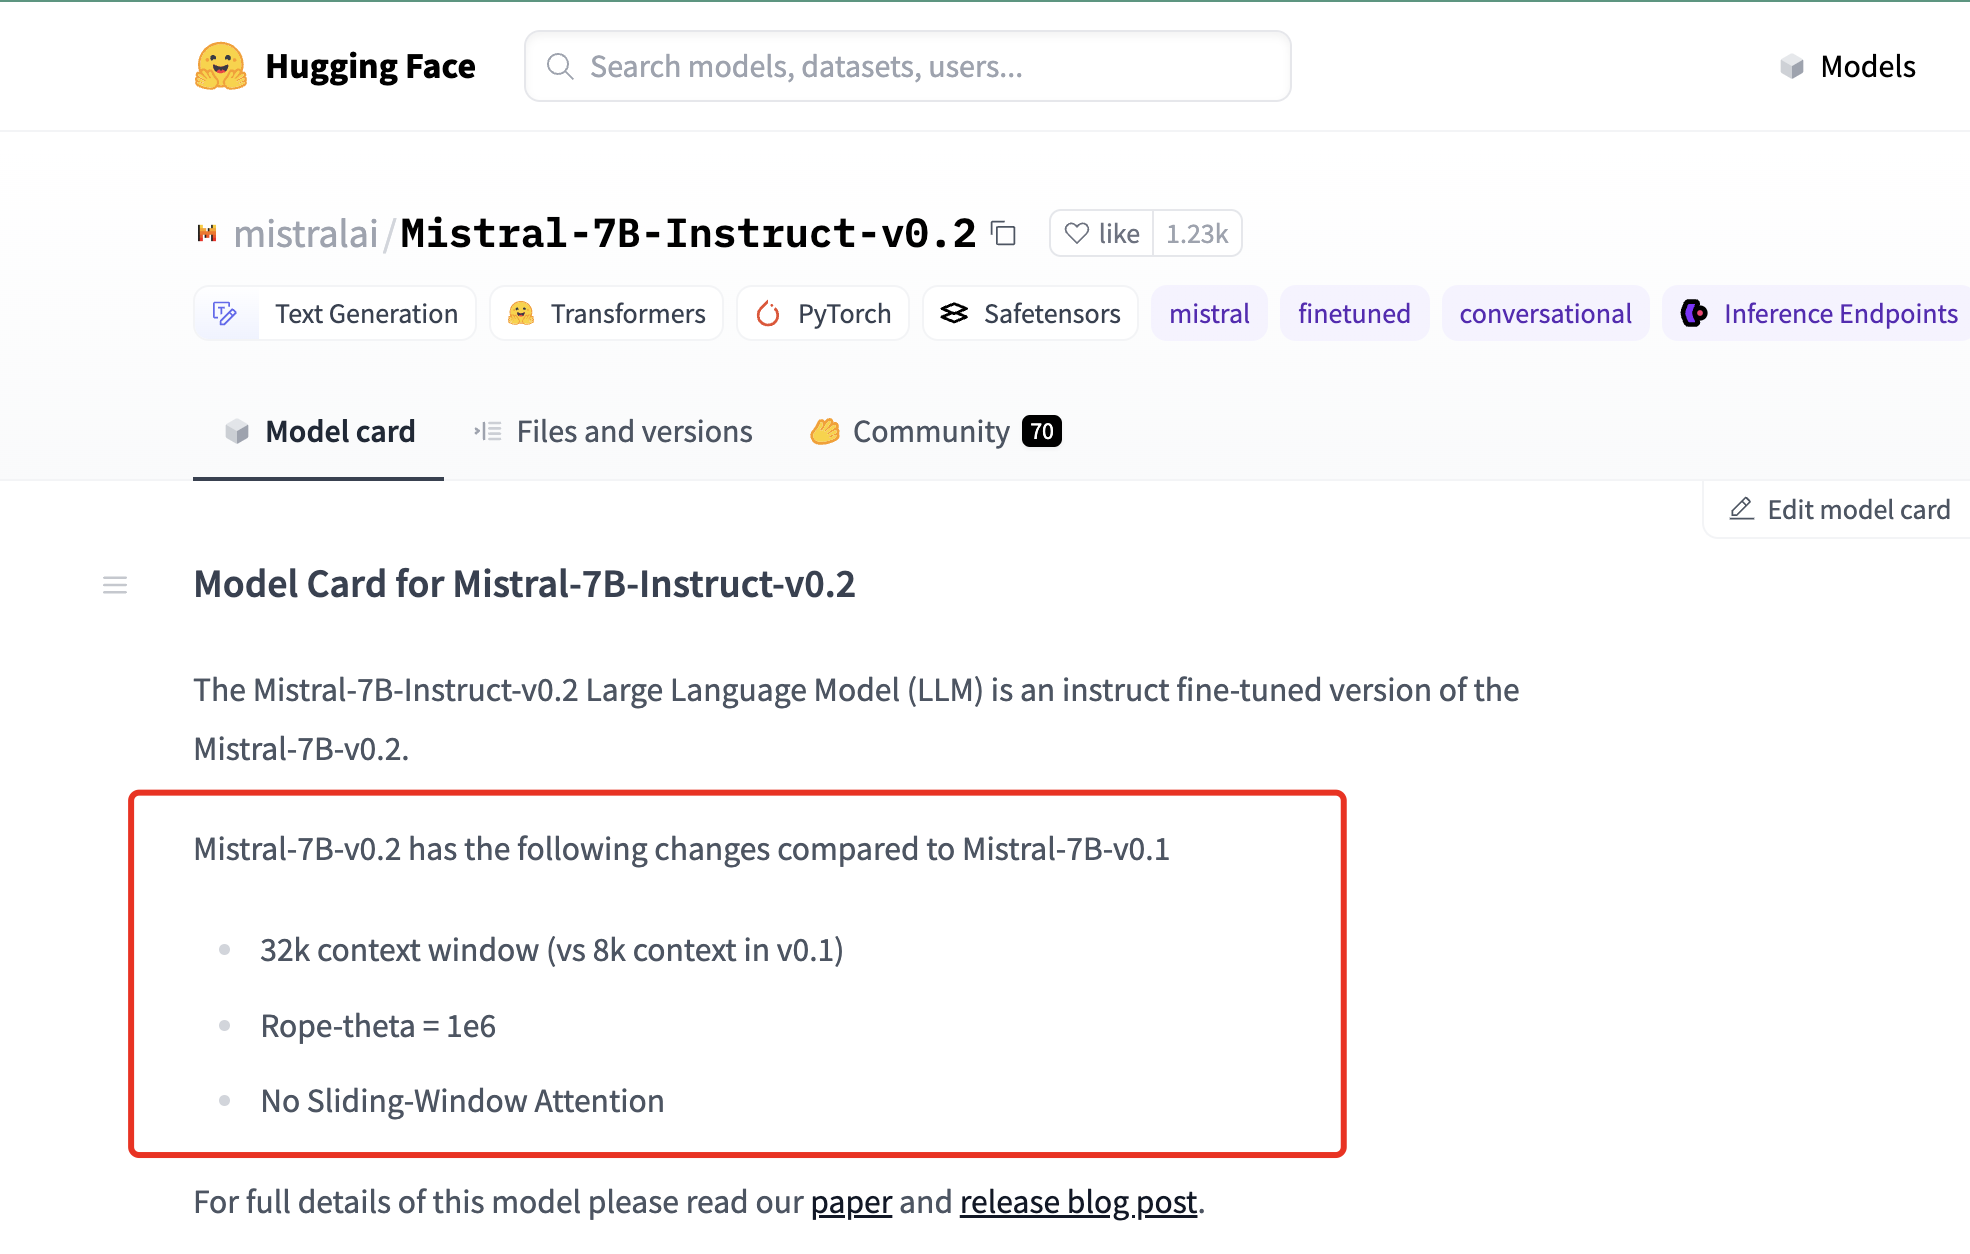Click the Edit model card button
The width and height of the screenshot is (1970, 1254).
(x=1839, y=510)
